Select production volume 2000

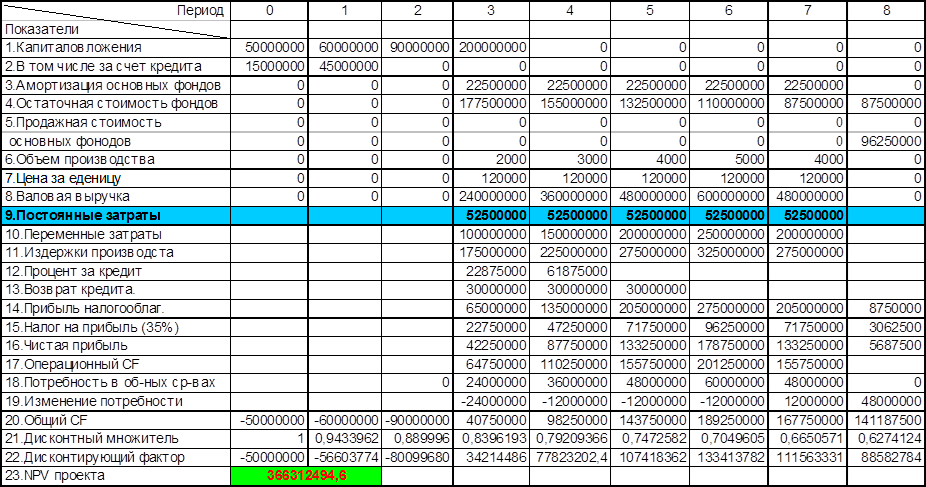(511, 159)
